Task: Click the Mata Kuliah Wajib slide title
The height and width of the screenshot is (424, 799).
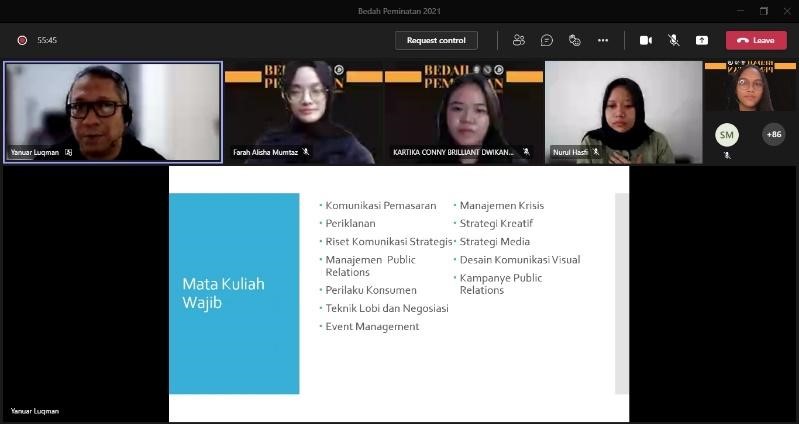Action: [x=223, y=293]
